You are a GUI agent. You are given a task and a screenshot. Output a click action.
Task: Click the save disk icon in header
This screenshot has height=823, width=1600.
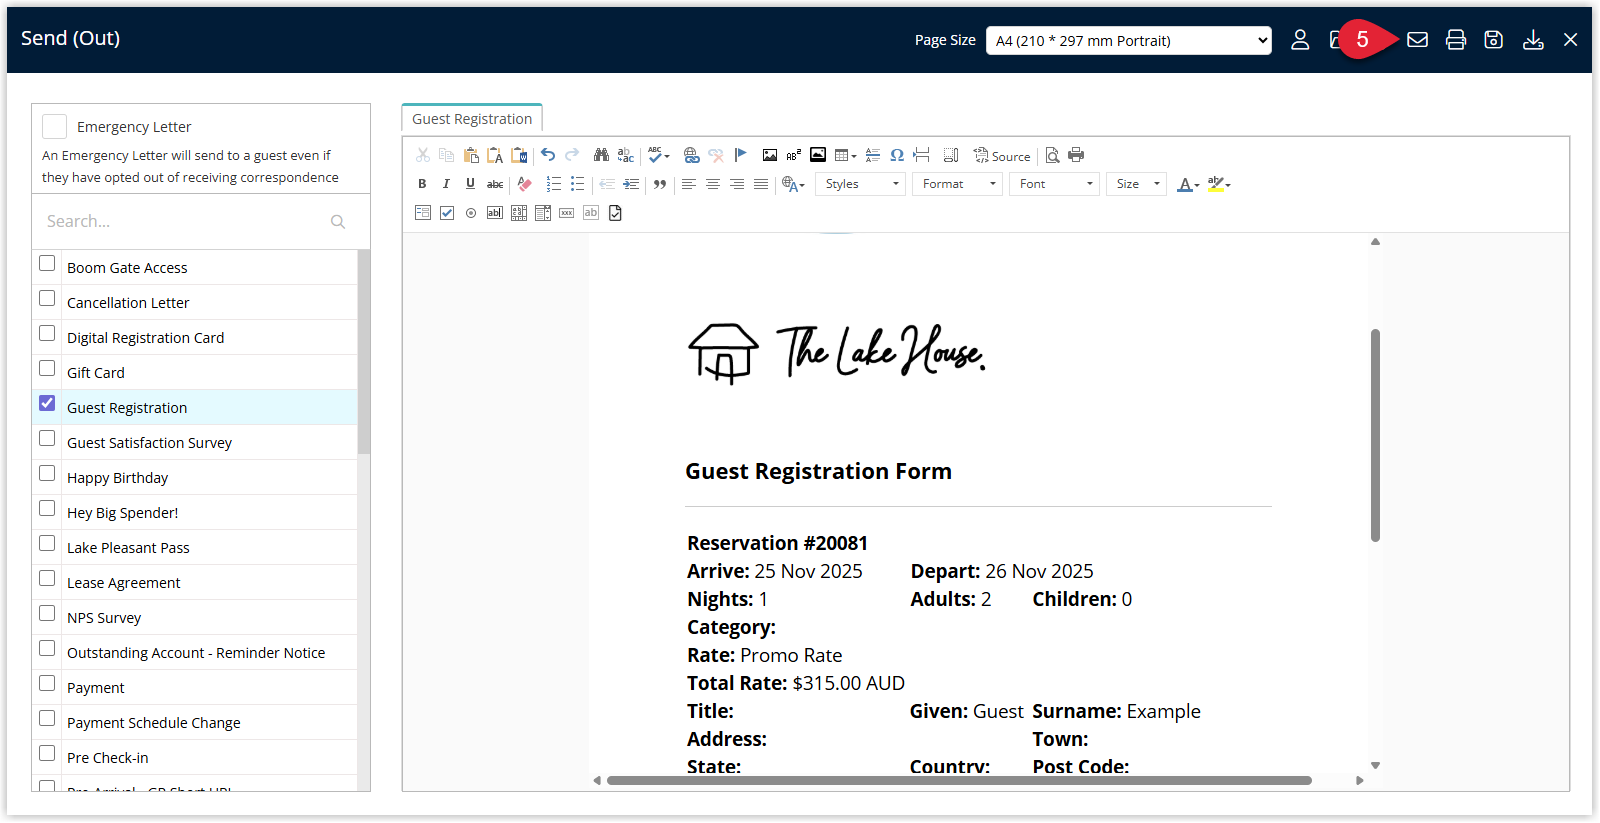(x=1494, y=40)
